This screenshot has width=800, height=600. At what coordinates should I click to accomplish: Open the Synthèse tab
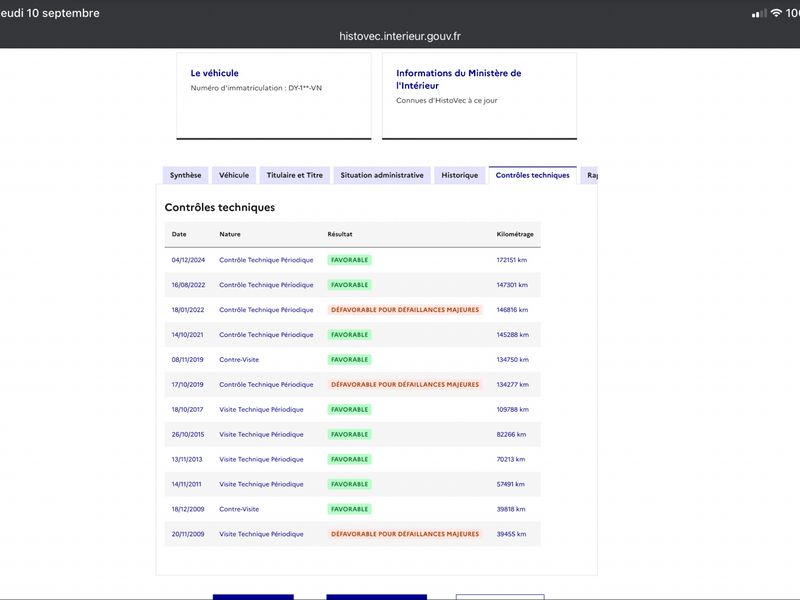click(x=185, y=175)
